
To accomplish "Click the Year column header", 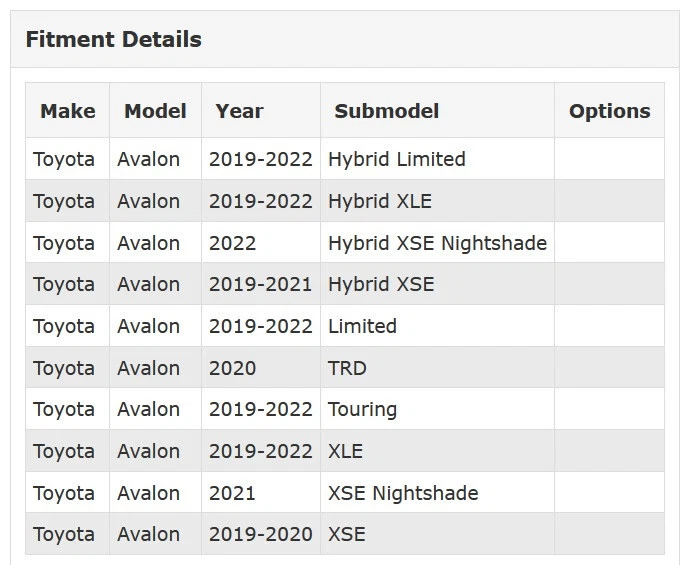I will [239, 111].
